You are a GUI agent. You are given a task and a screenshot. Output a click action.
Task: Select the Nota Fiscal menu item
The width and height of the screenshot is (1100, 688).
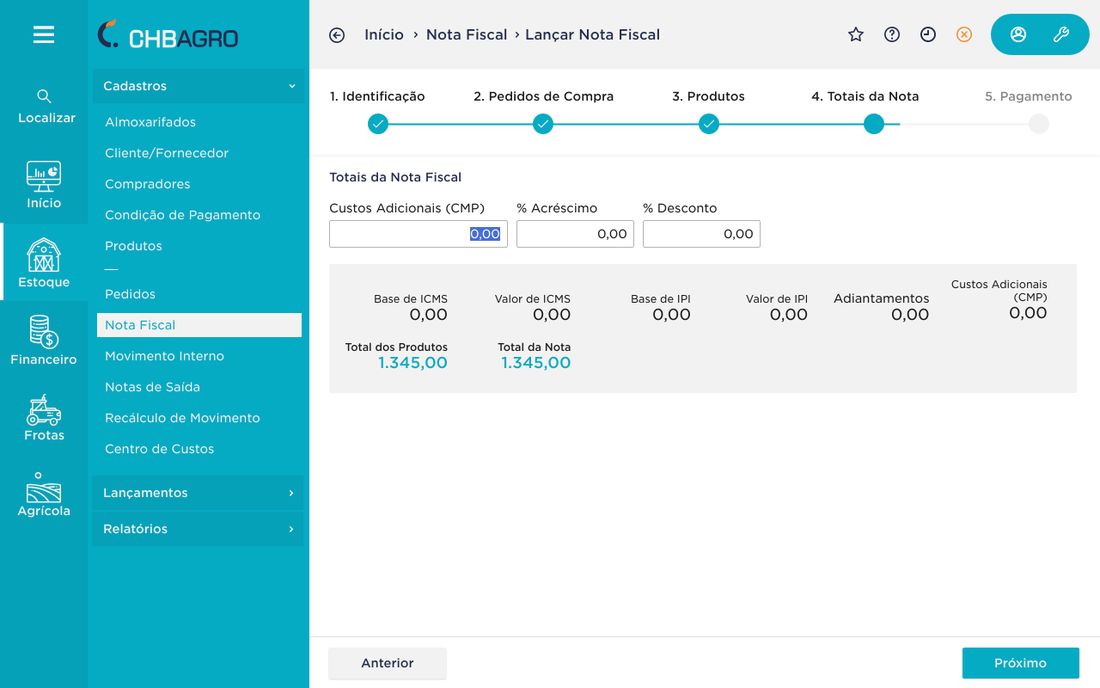[x=199, y=325]
